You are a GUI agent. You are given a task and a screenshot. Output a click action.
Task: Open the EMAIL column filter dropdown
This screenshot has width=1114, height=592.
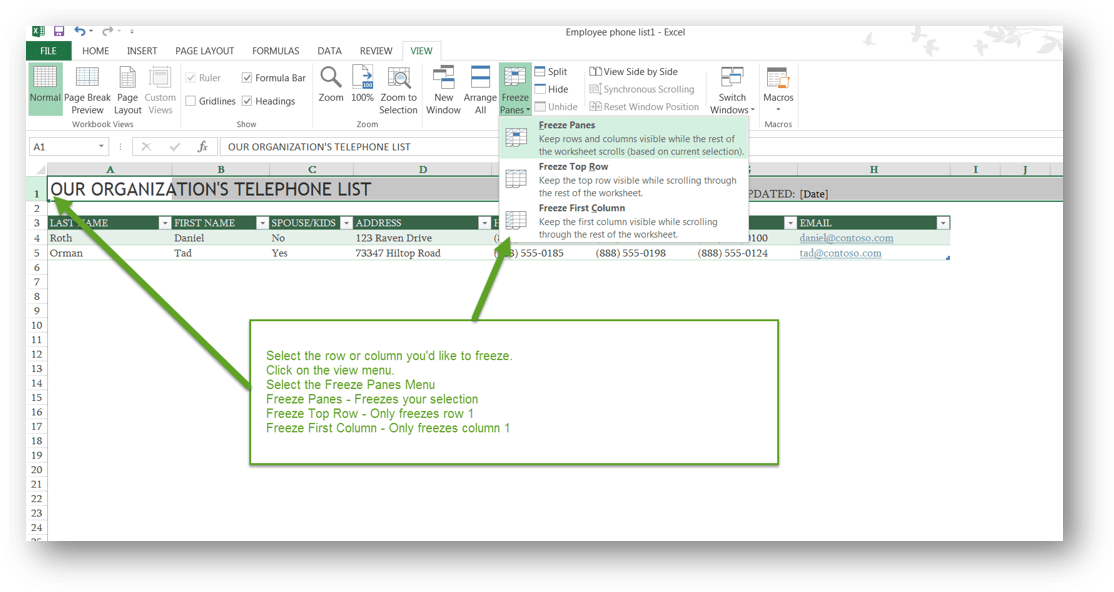[x=942, y=223]
